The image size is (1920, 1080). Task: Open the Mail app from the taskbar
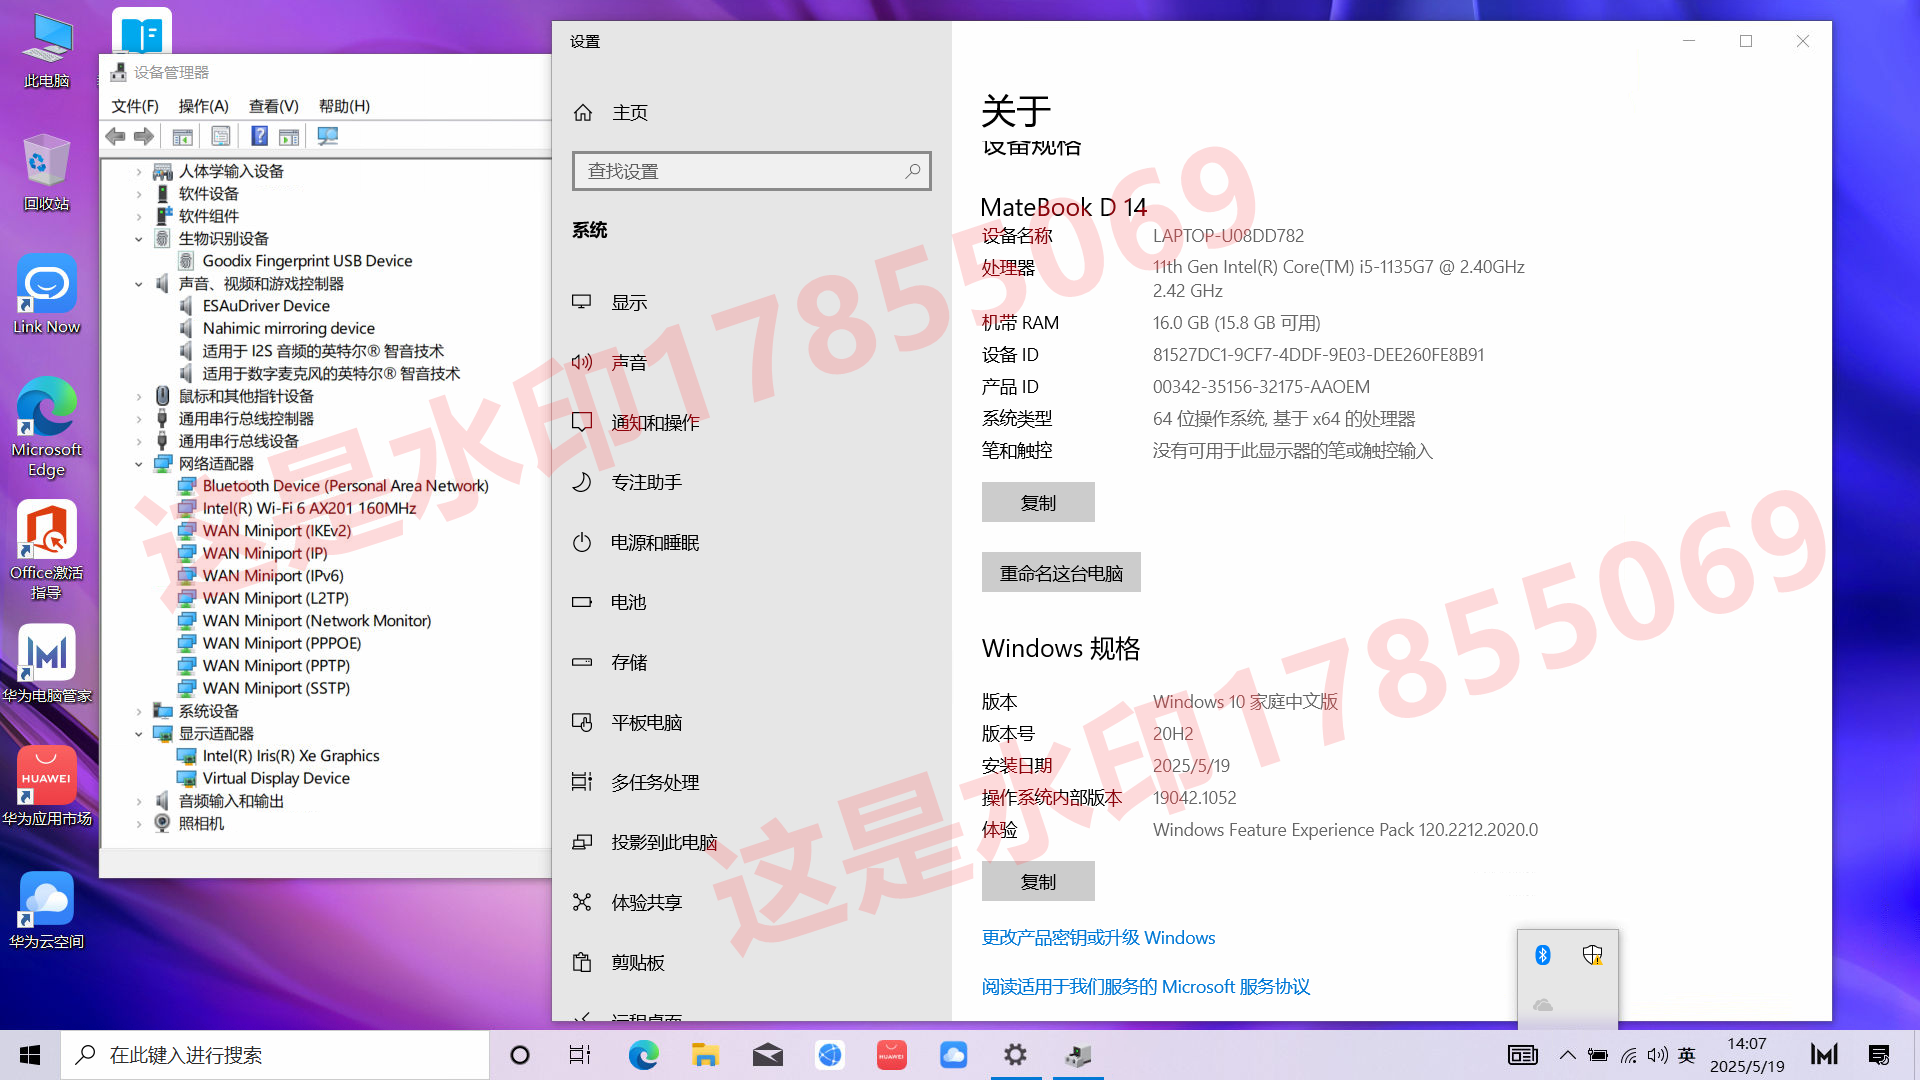tap(767, 1055)
